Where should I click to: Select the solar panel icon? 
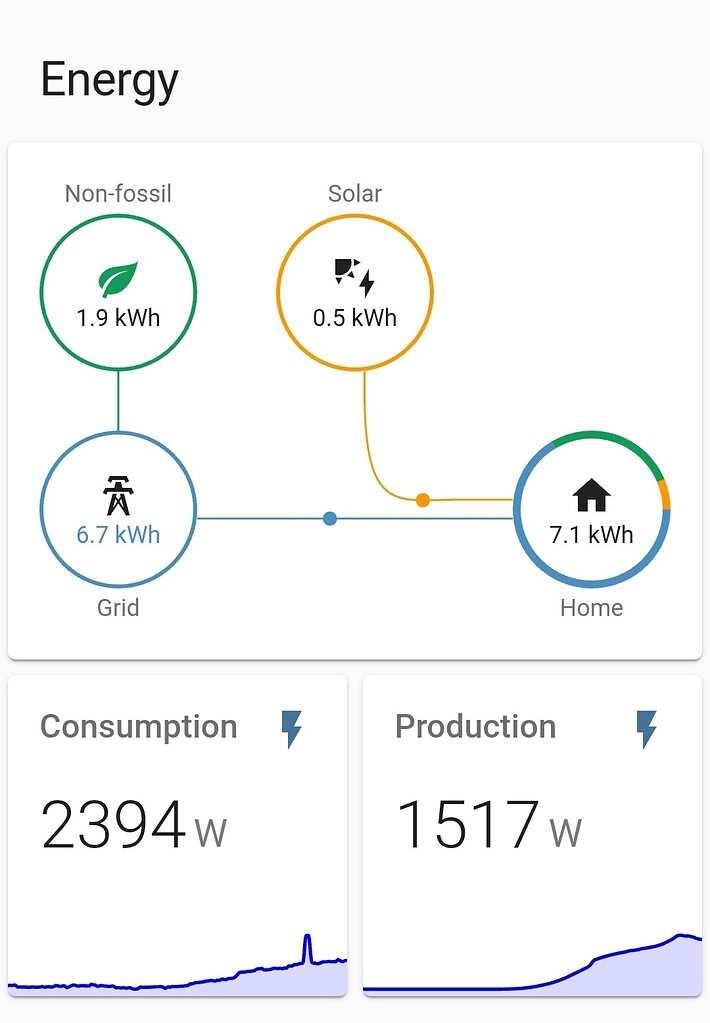344,268
